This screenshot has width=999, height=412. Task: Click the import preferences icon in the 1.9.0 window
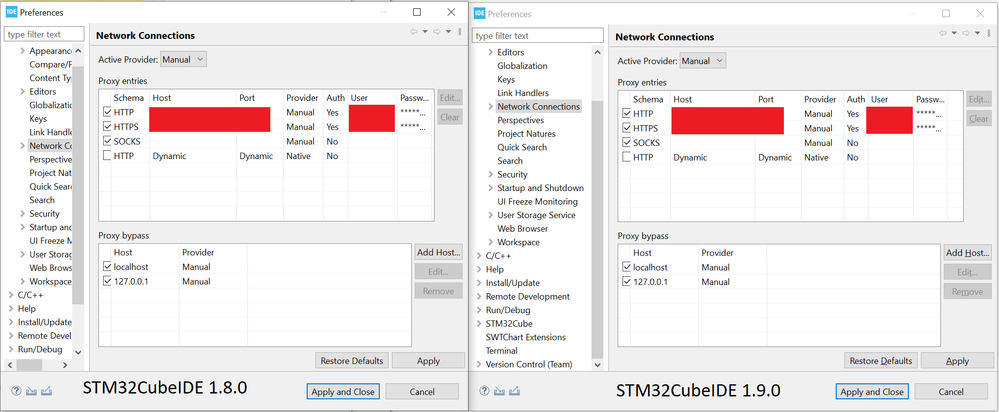coord(500,391)
